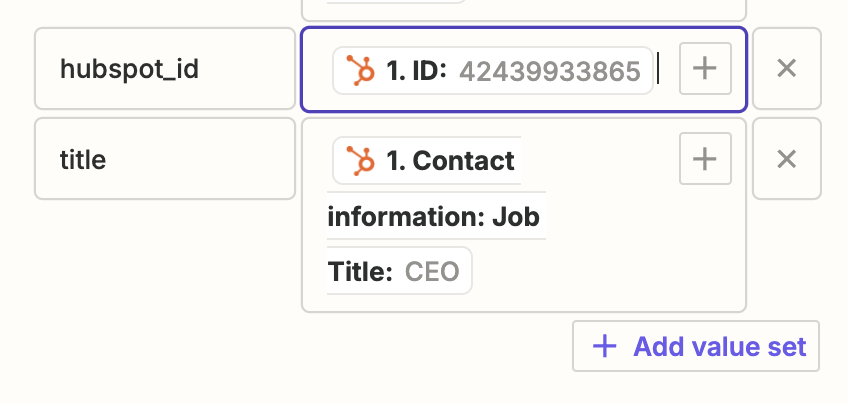848x404 pixels.
Task: Select the title key field
Action: 165,158
